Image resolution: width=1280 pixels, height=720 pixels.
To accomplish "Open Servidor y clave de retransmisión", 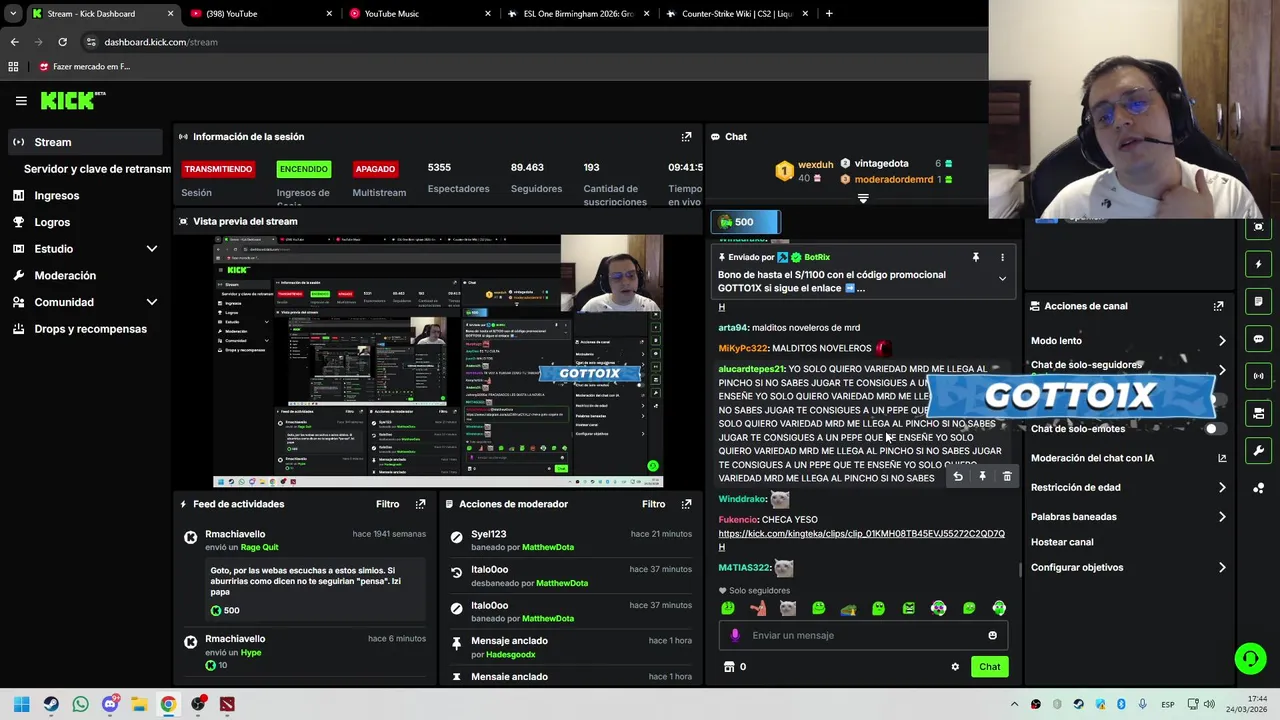I will click(x=97, y=169).
